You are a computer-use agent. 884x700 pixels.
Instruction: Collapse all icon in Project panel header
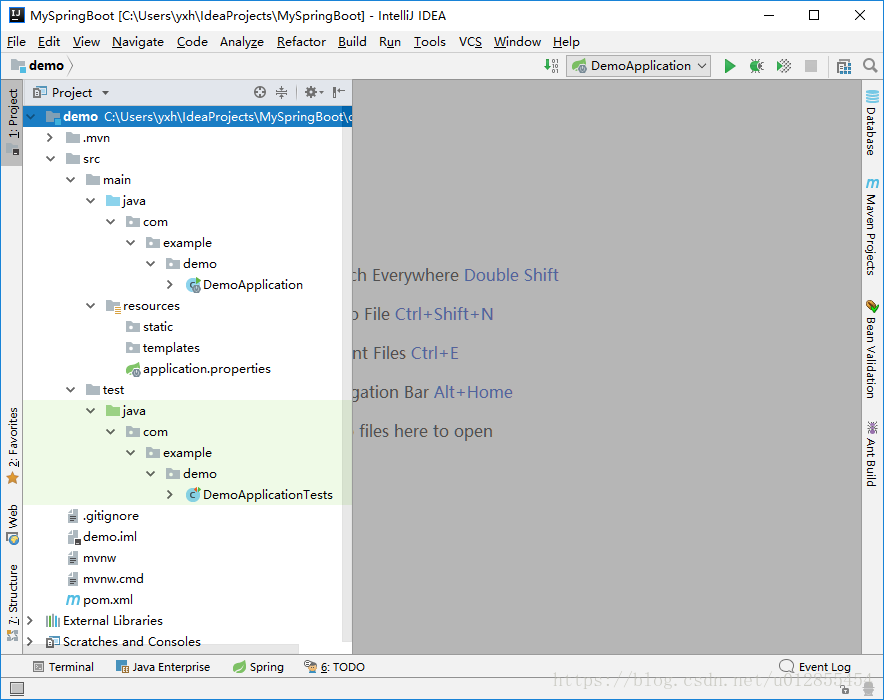pos(281,92)
